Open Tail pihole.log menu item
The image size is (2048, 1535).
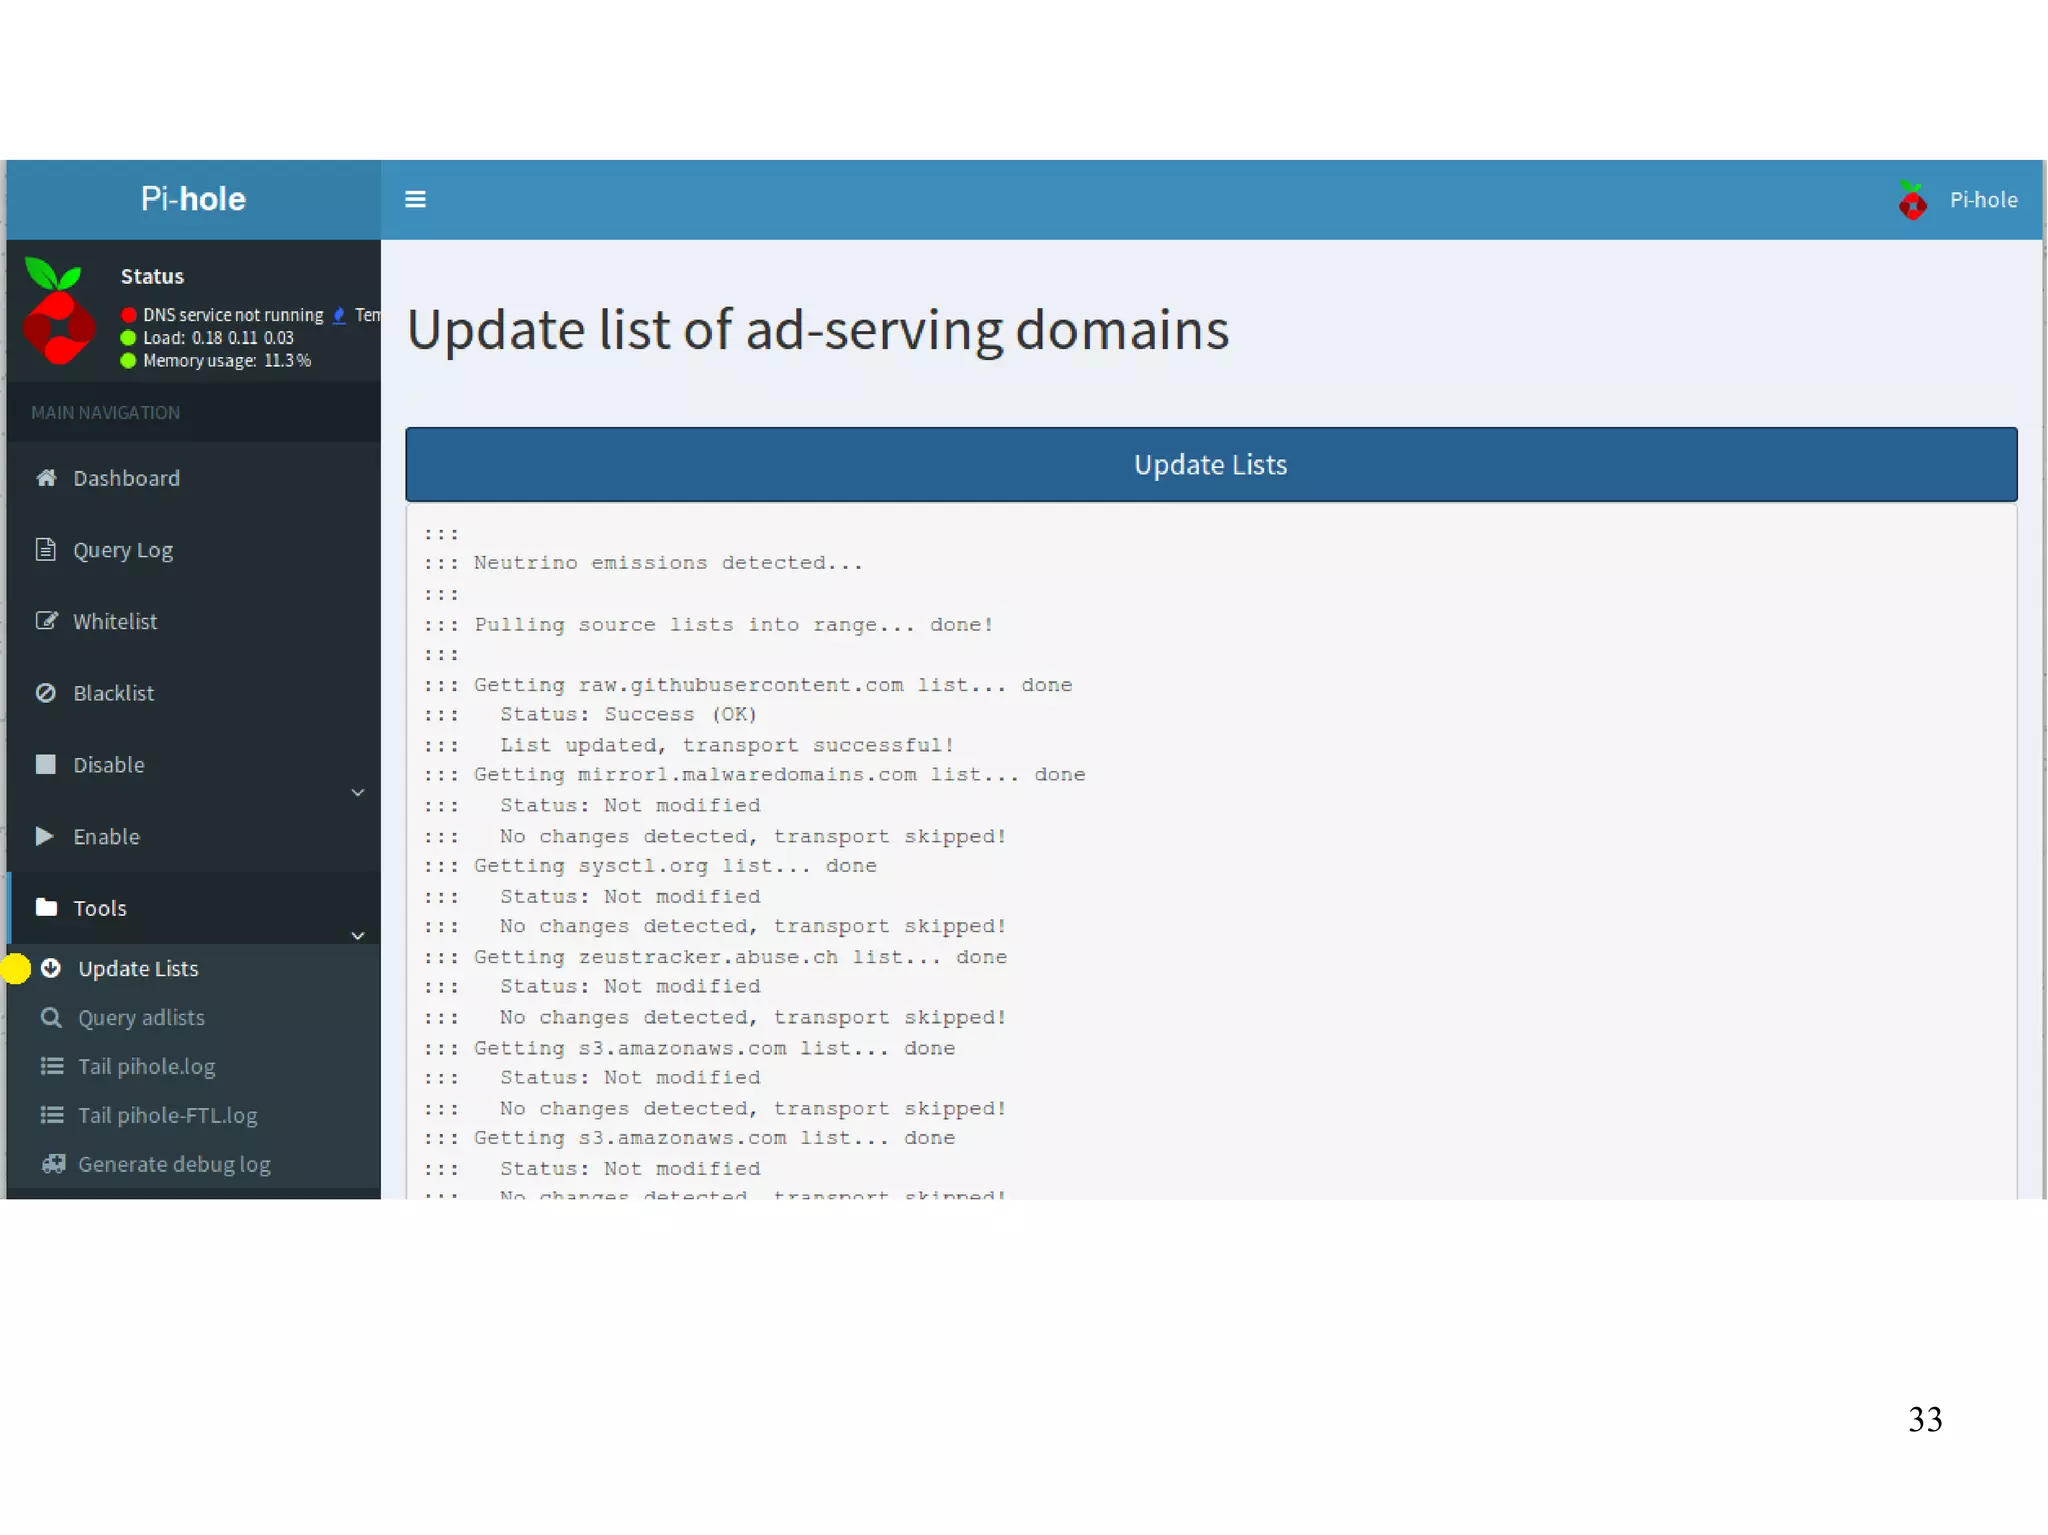(x=146, y=1066)
